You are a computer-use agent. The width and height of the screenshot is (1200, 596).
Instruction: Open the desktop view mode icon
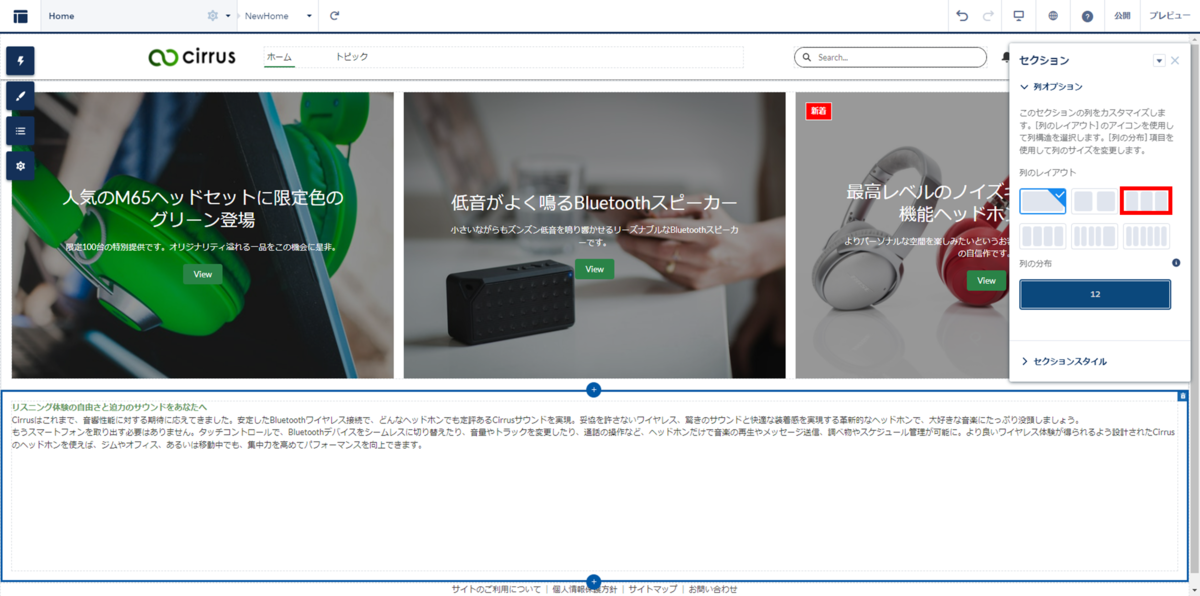(x=1019, y=16)
